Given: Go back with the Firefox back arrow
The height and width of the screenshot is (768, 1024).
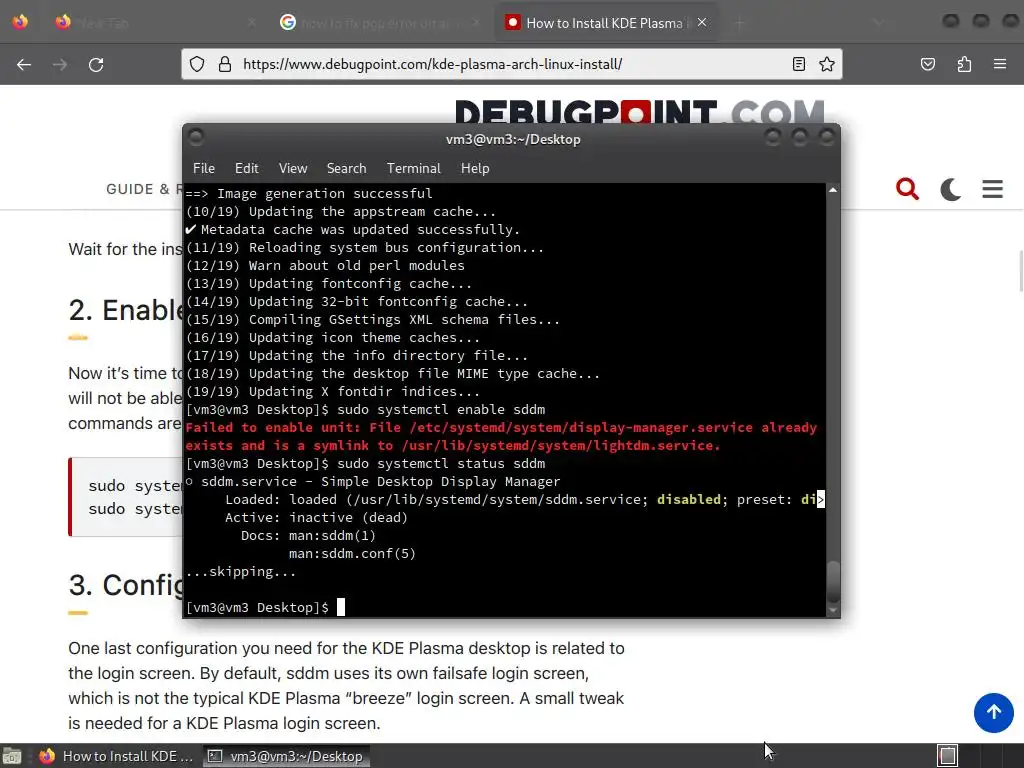Looking at the screenshot, I should click(x=24, y=65).
